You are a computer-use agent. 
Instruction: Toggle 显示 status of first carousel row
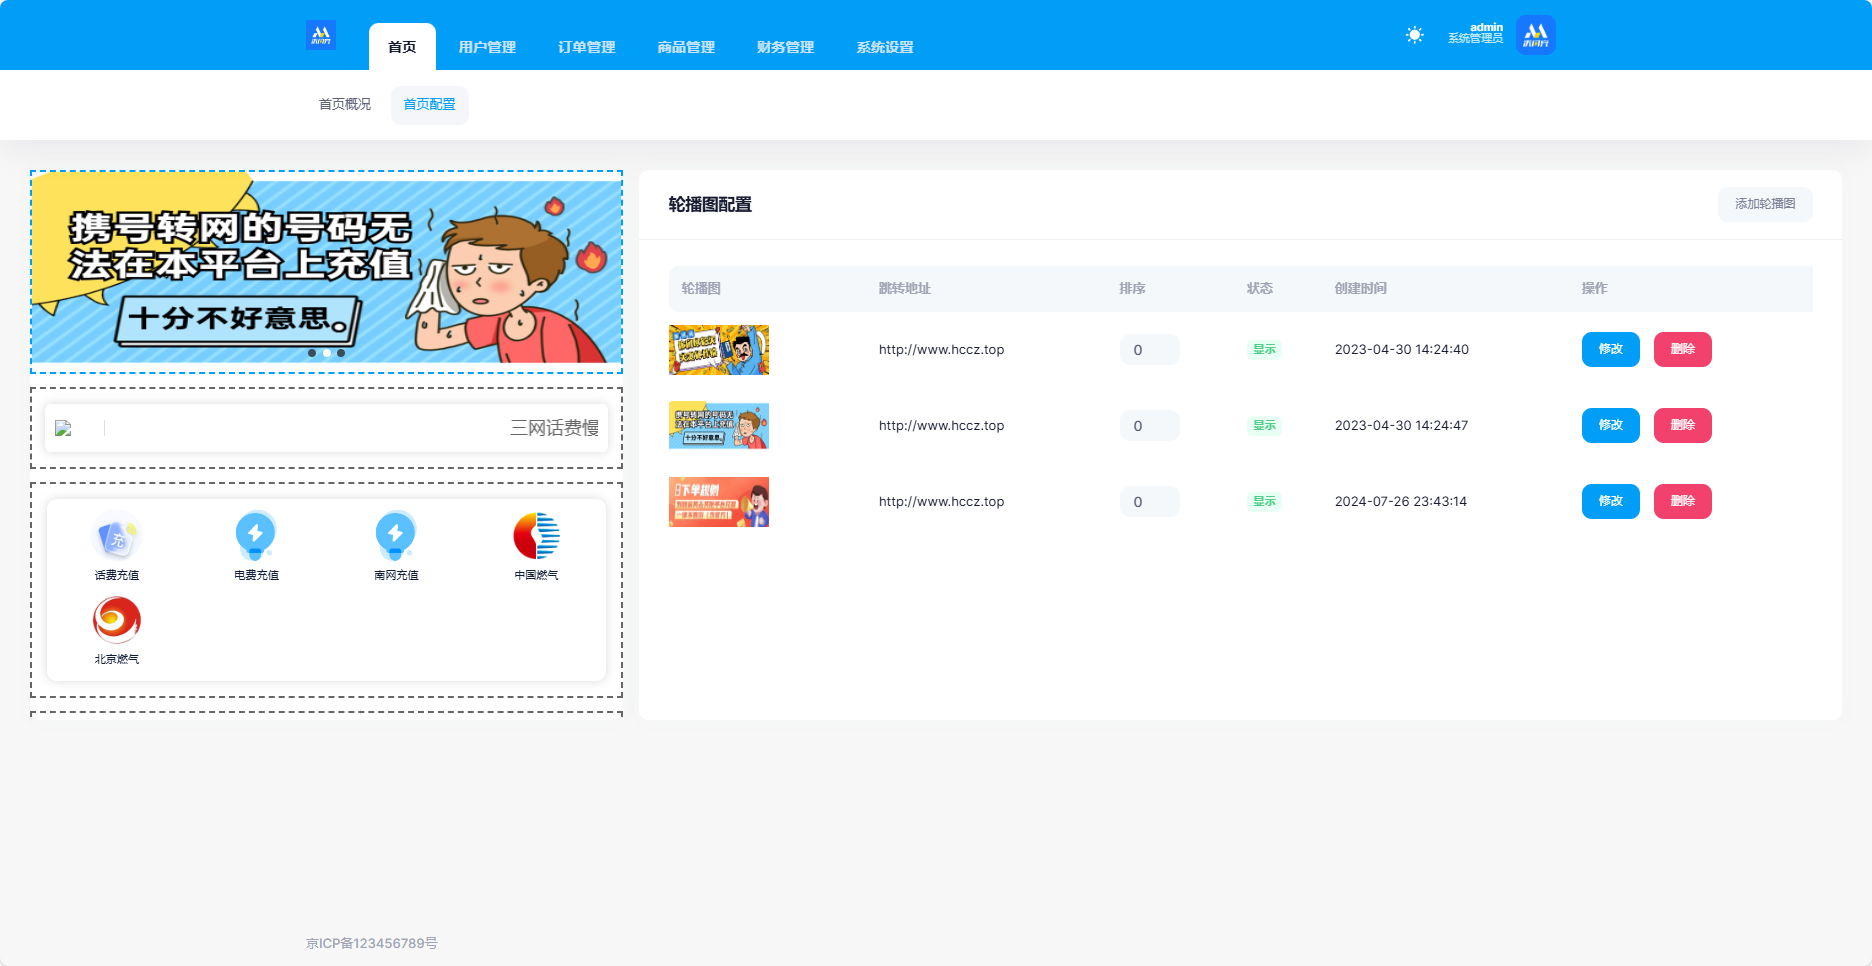(1264, 350)
